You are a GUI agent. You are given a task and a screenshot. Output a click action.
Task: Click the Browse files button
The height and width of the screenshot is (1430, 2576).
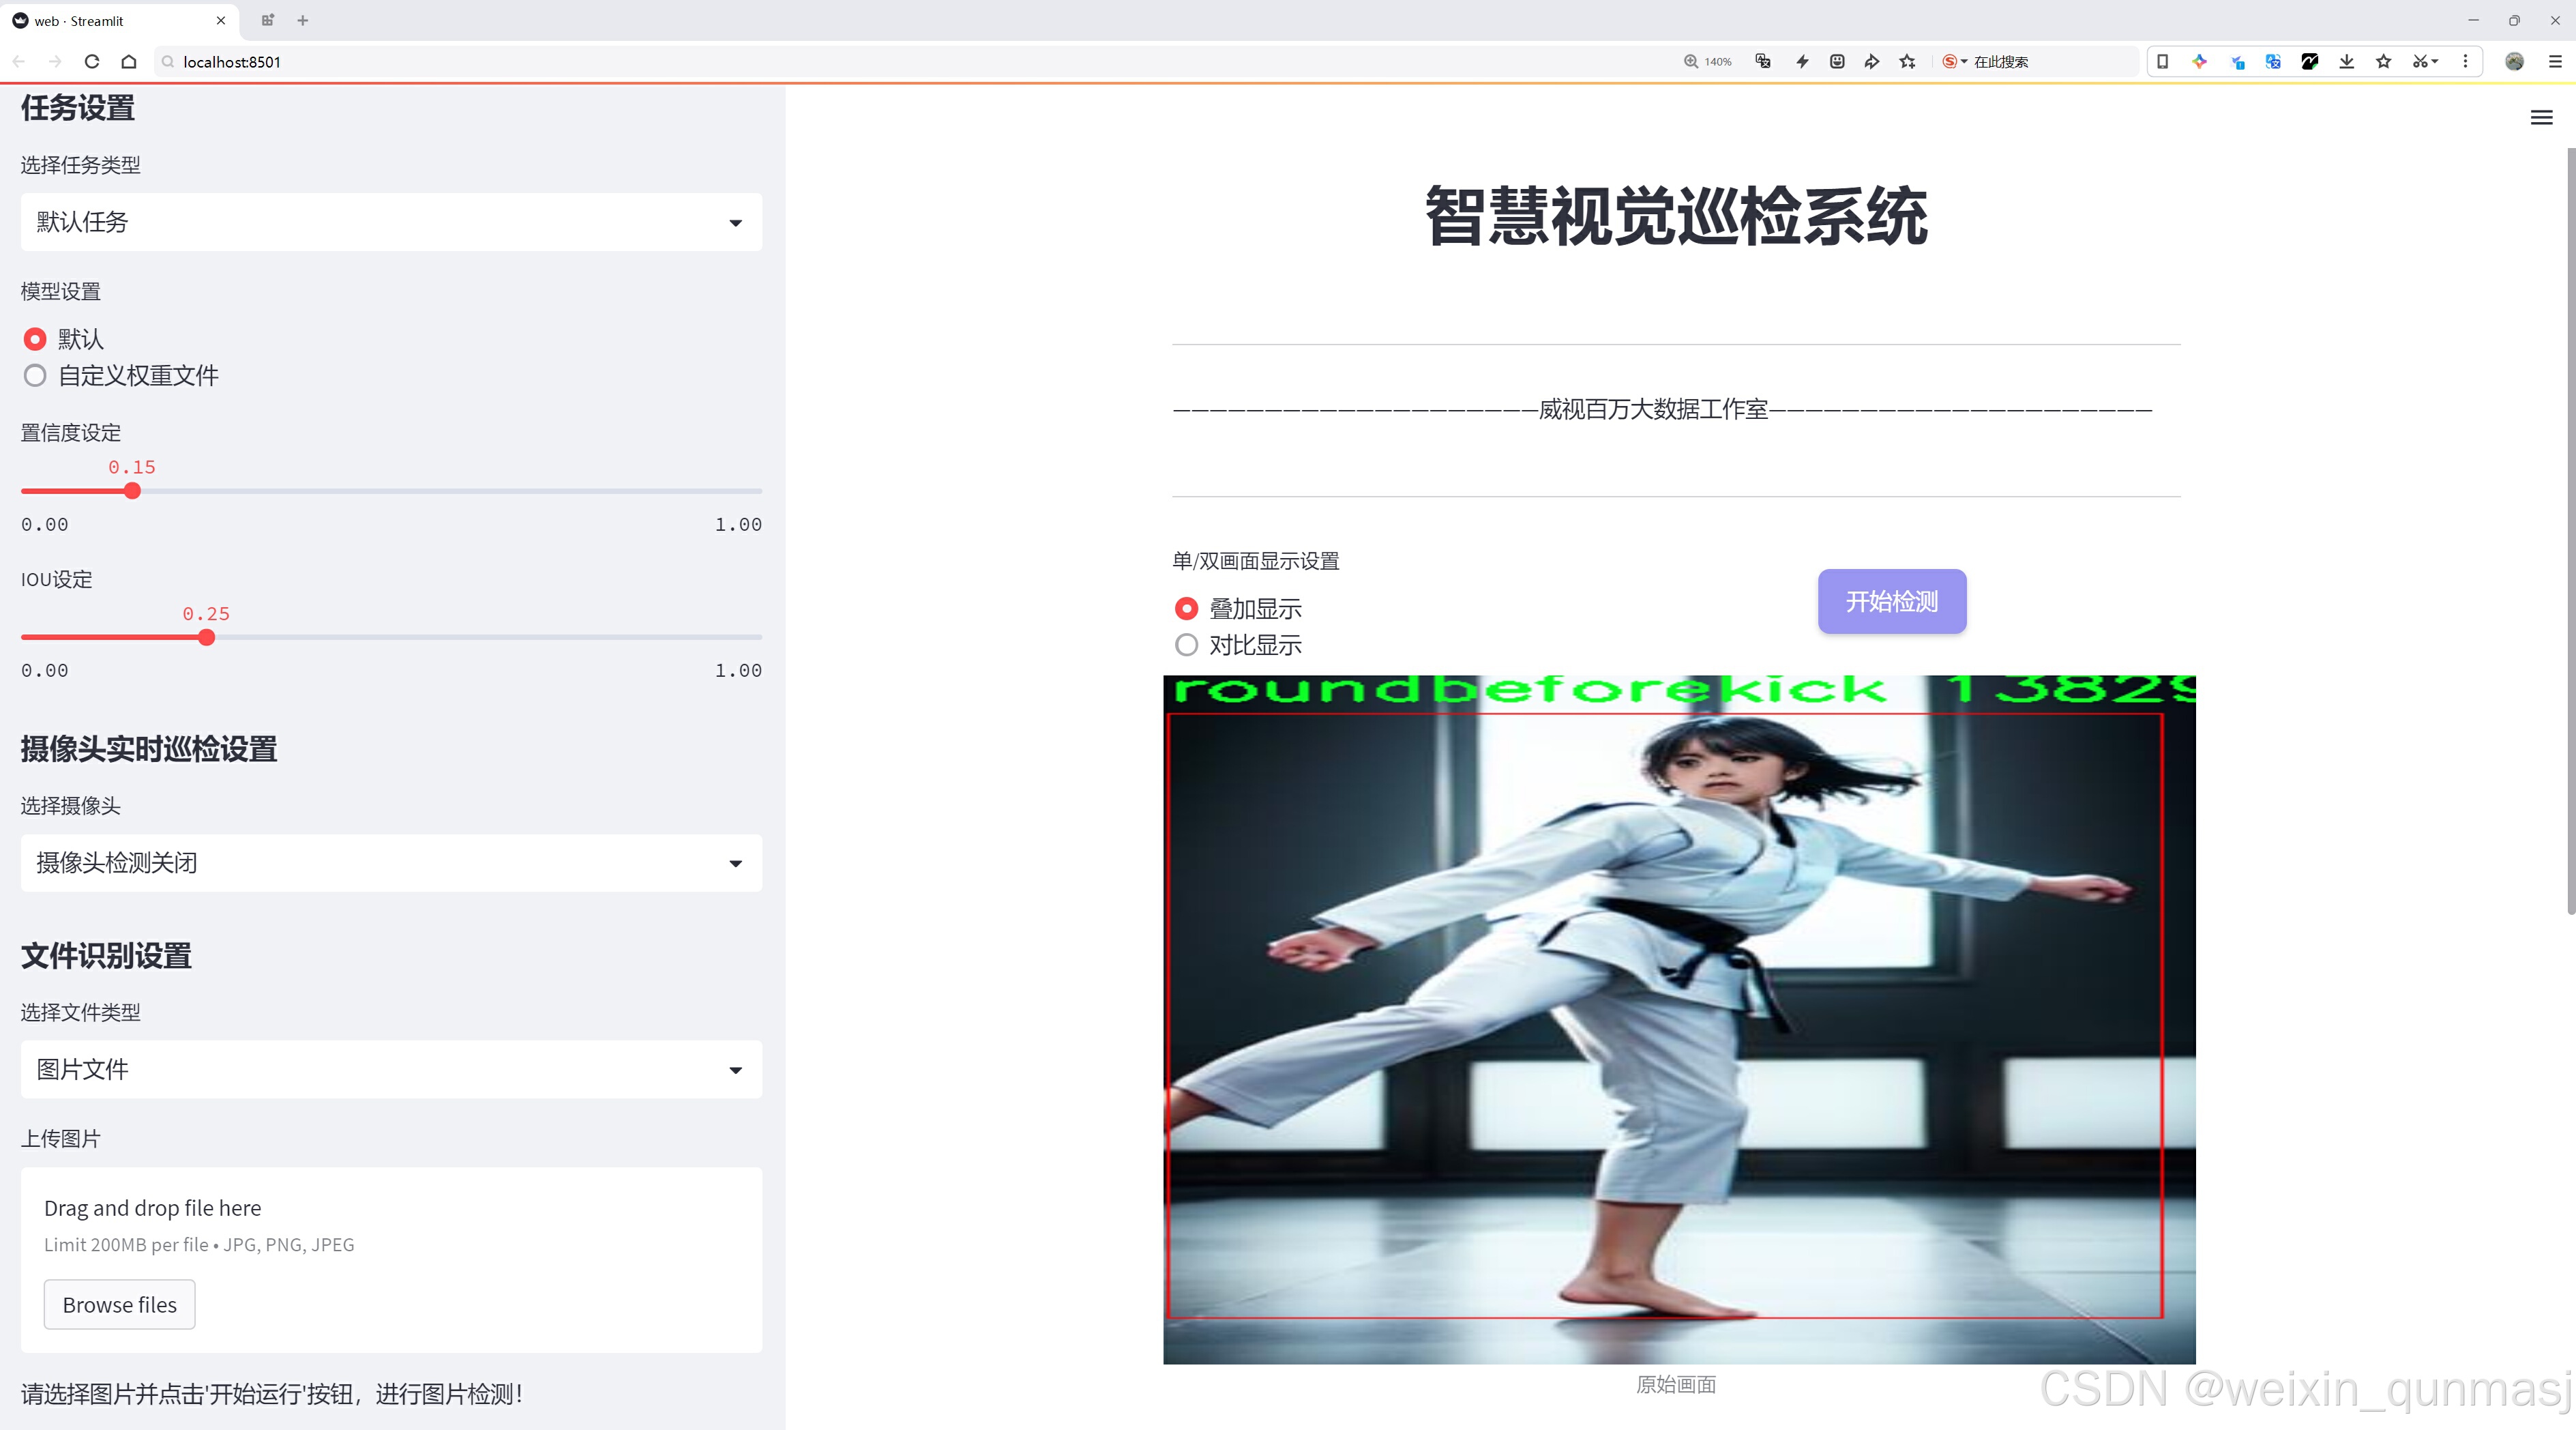coord(119,1305)
